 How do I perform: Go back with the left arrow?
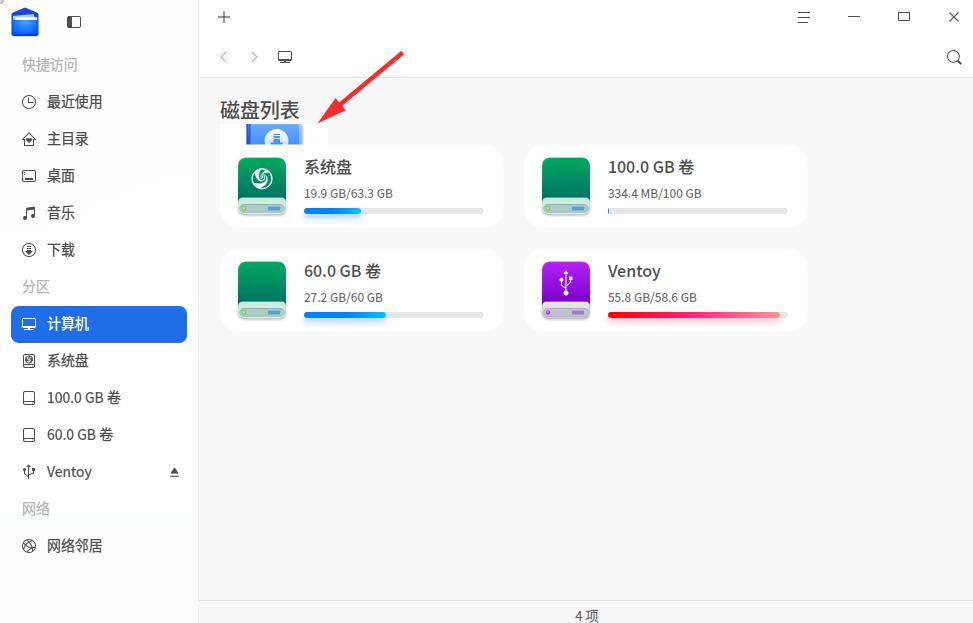pos(224,57)
